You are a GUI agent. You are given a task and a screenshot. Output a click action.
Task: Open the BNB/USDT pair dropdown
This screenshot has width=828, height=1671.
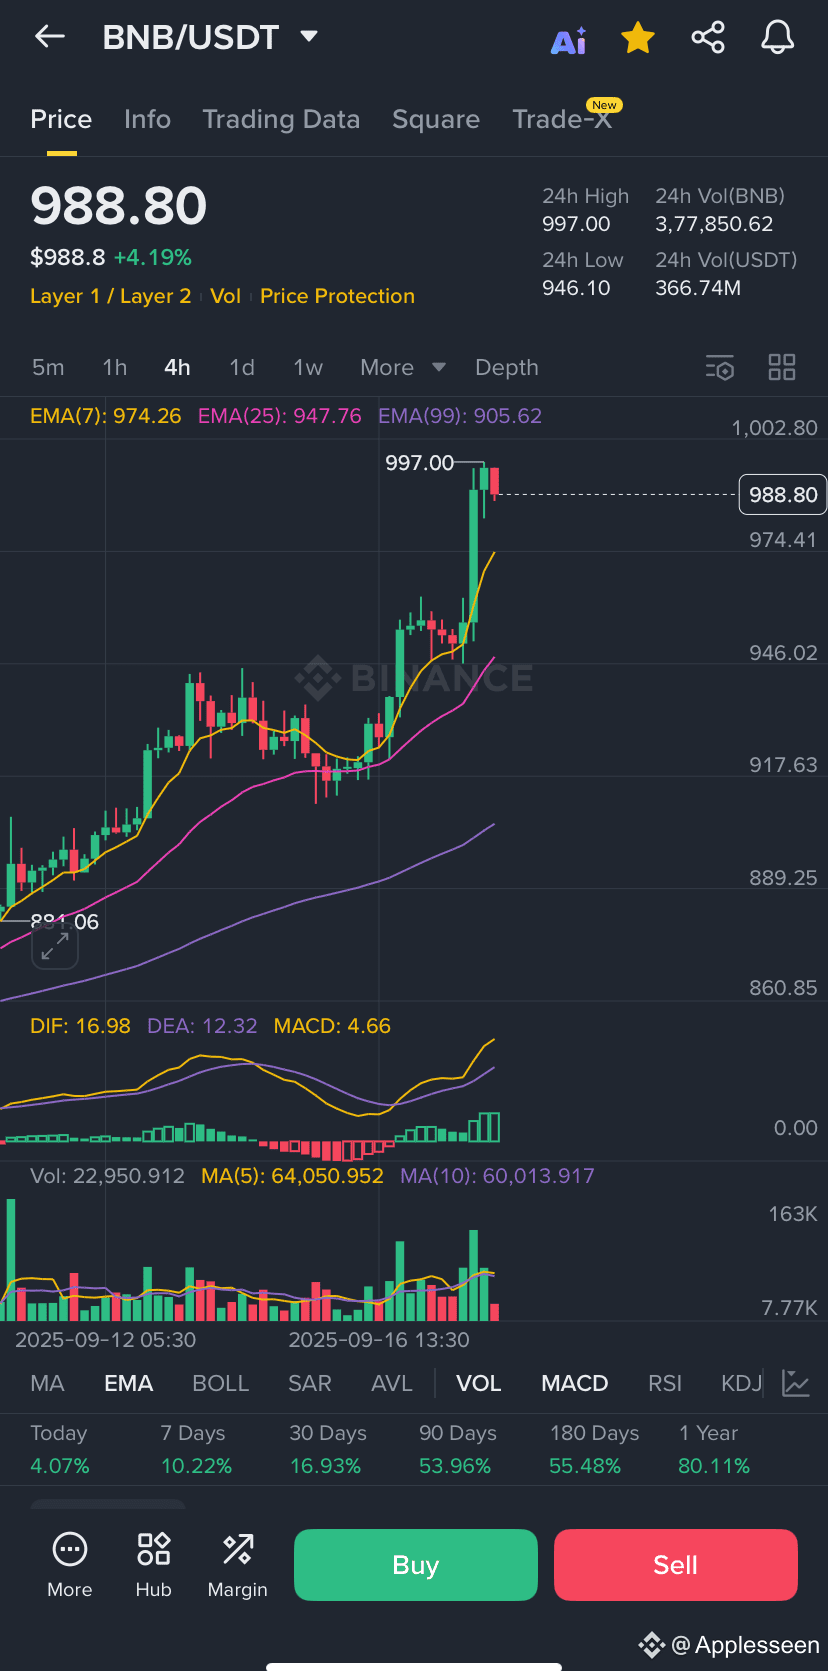210,37
